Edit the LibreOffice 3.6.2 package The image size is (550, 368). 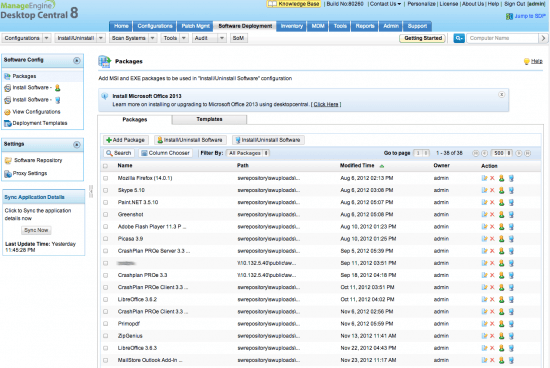click(484, 299)
